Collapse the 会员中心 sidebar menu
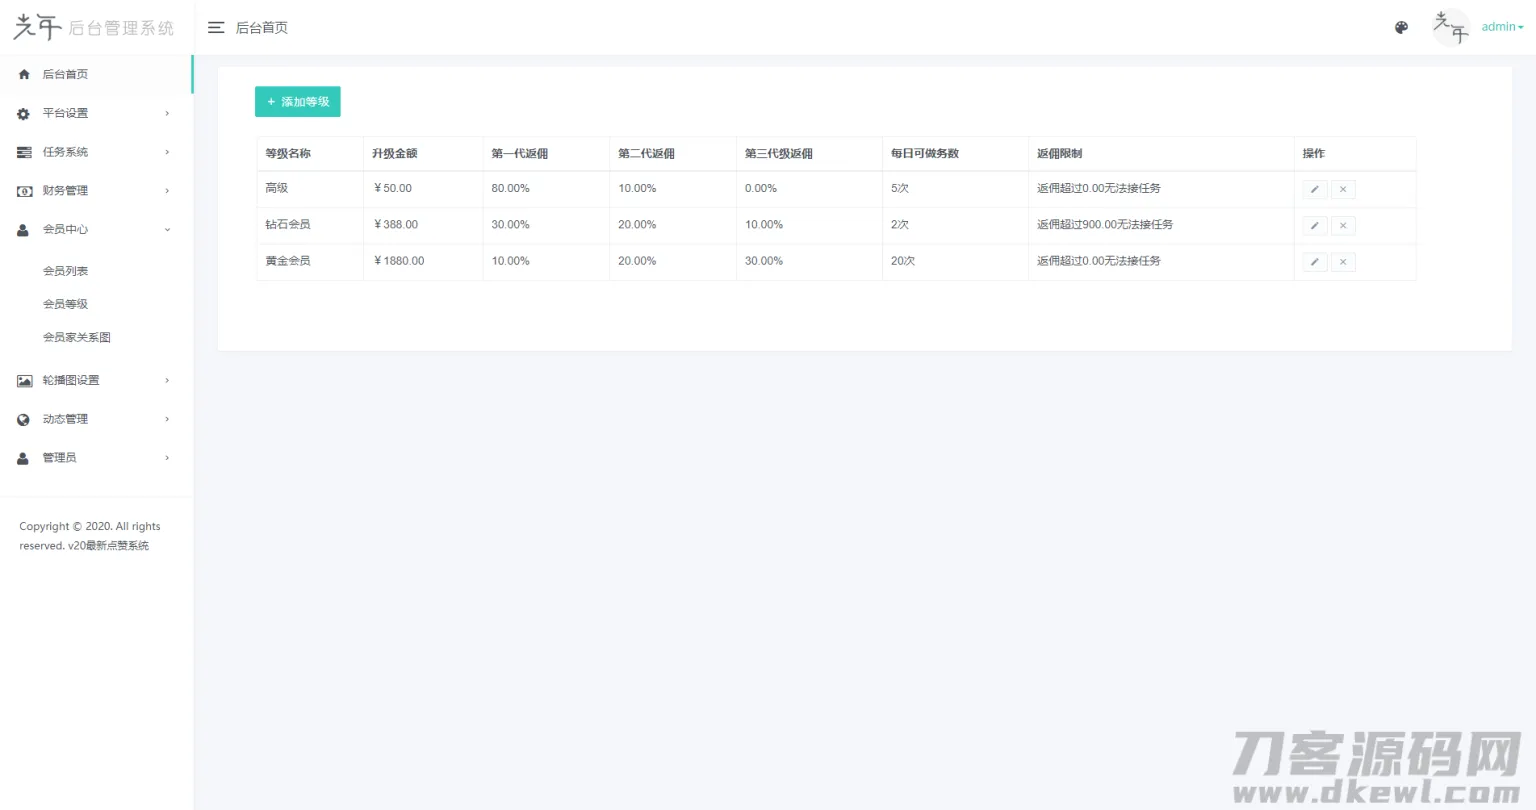The height and width of the screenshot is (810, 1536). (x=96, y=229)
